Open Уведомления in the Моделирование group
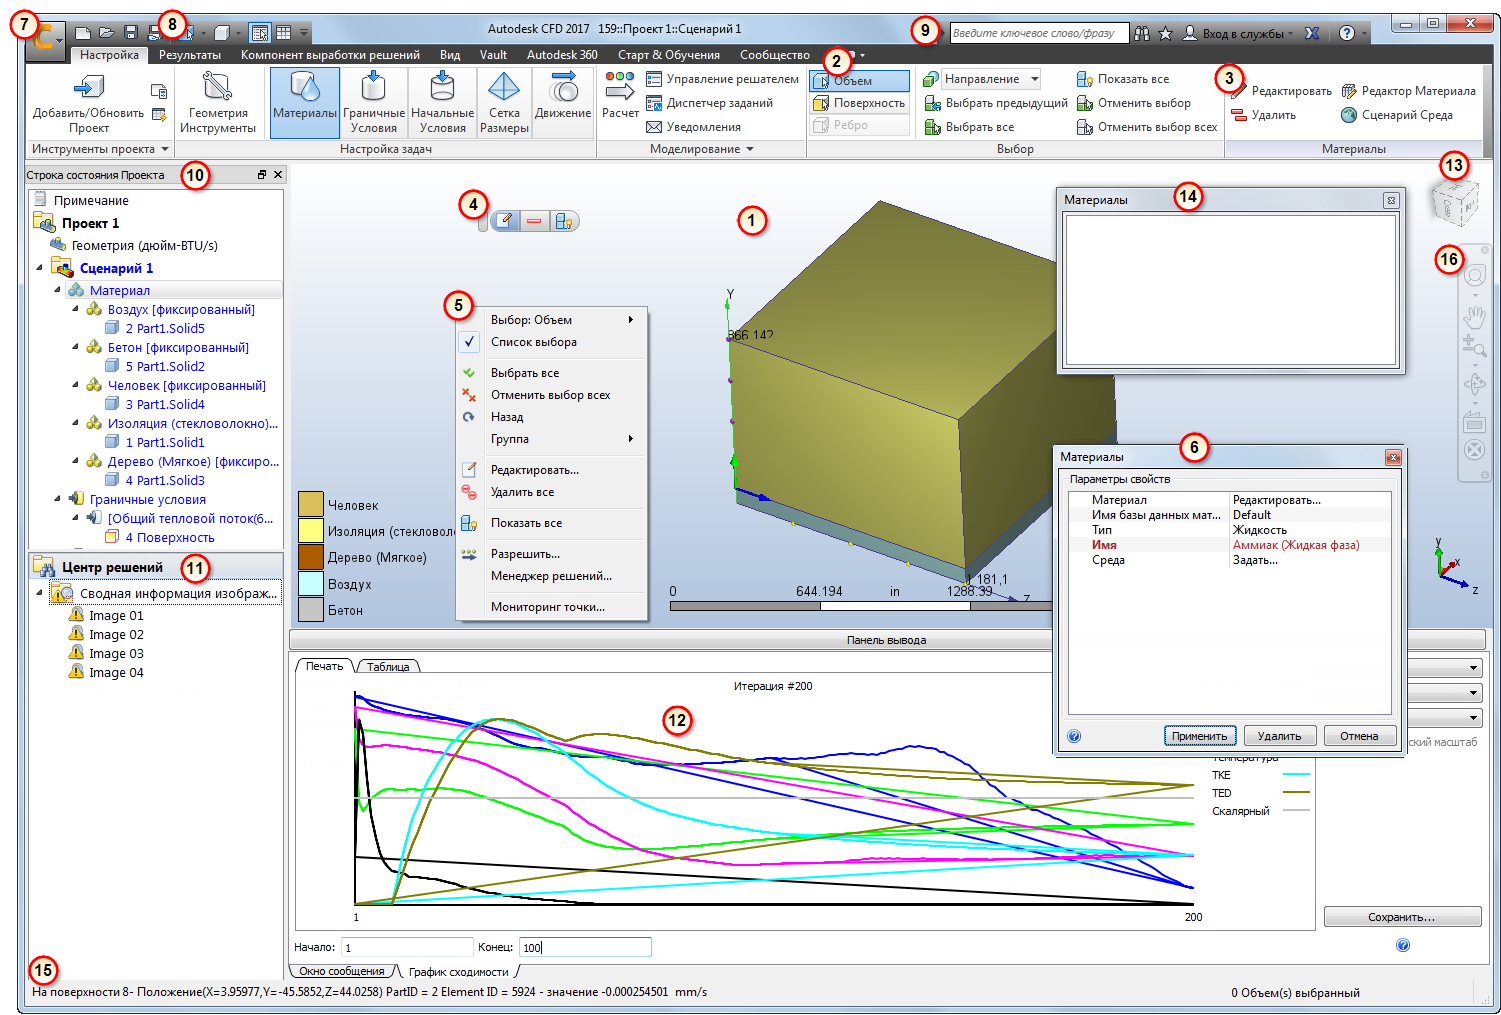This screenshot has height=1015, width=1501. (x=693, y=127)
